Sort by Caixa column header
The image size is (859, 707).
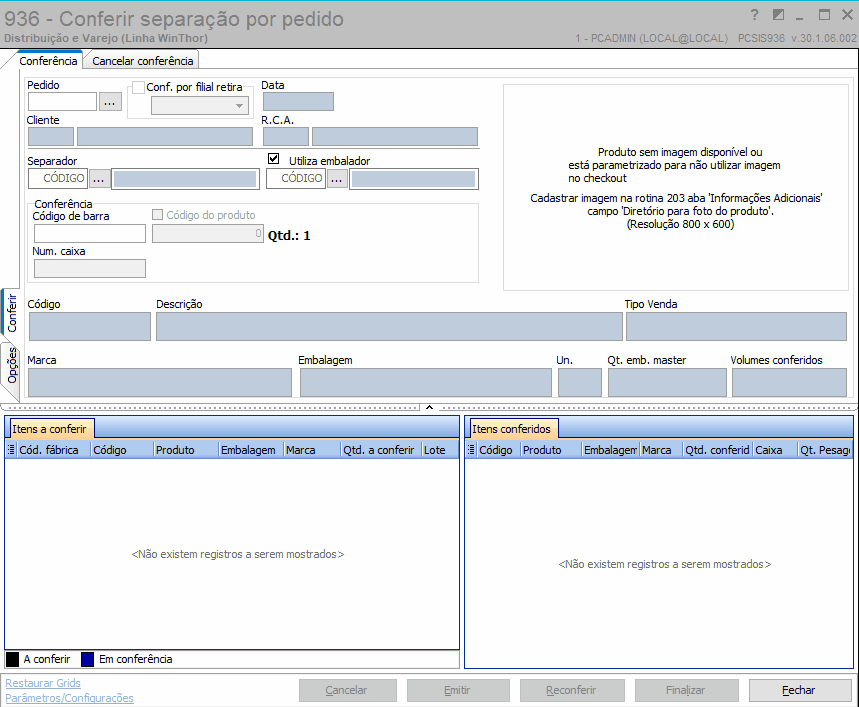775,450
